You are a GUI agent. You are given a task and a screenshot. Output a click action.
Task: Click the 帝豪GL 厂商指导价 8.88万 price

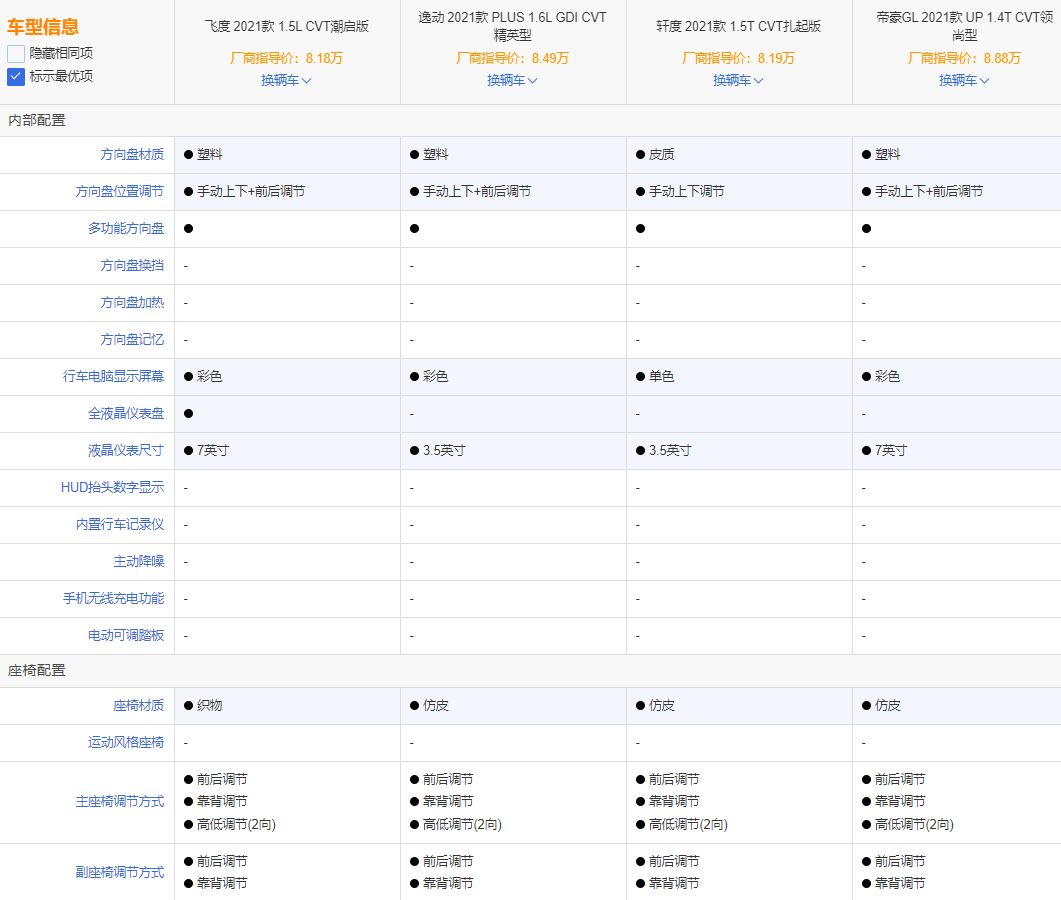coord(964,58)
